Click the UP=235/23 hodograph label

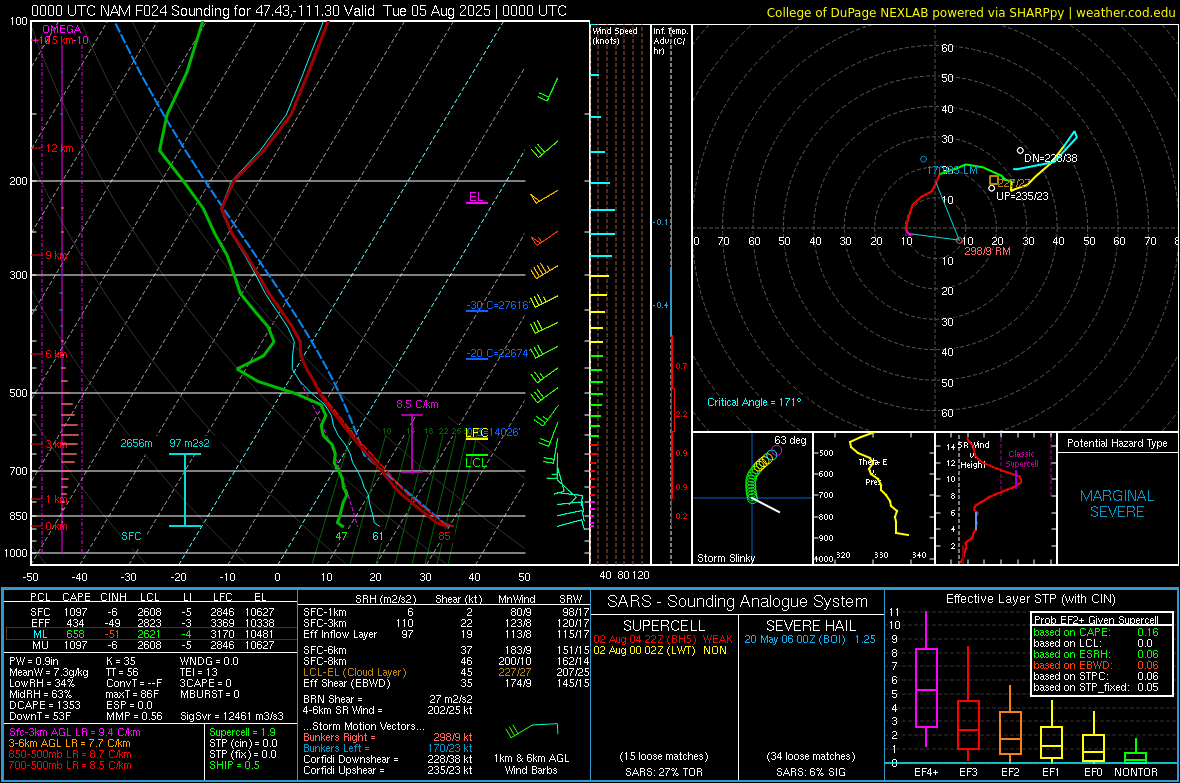pos(1022,196)
